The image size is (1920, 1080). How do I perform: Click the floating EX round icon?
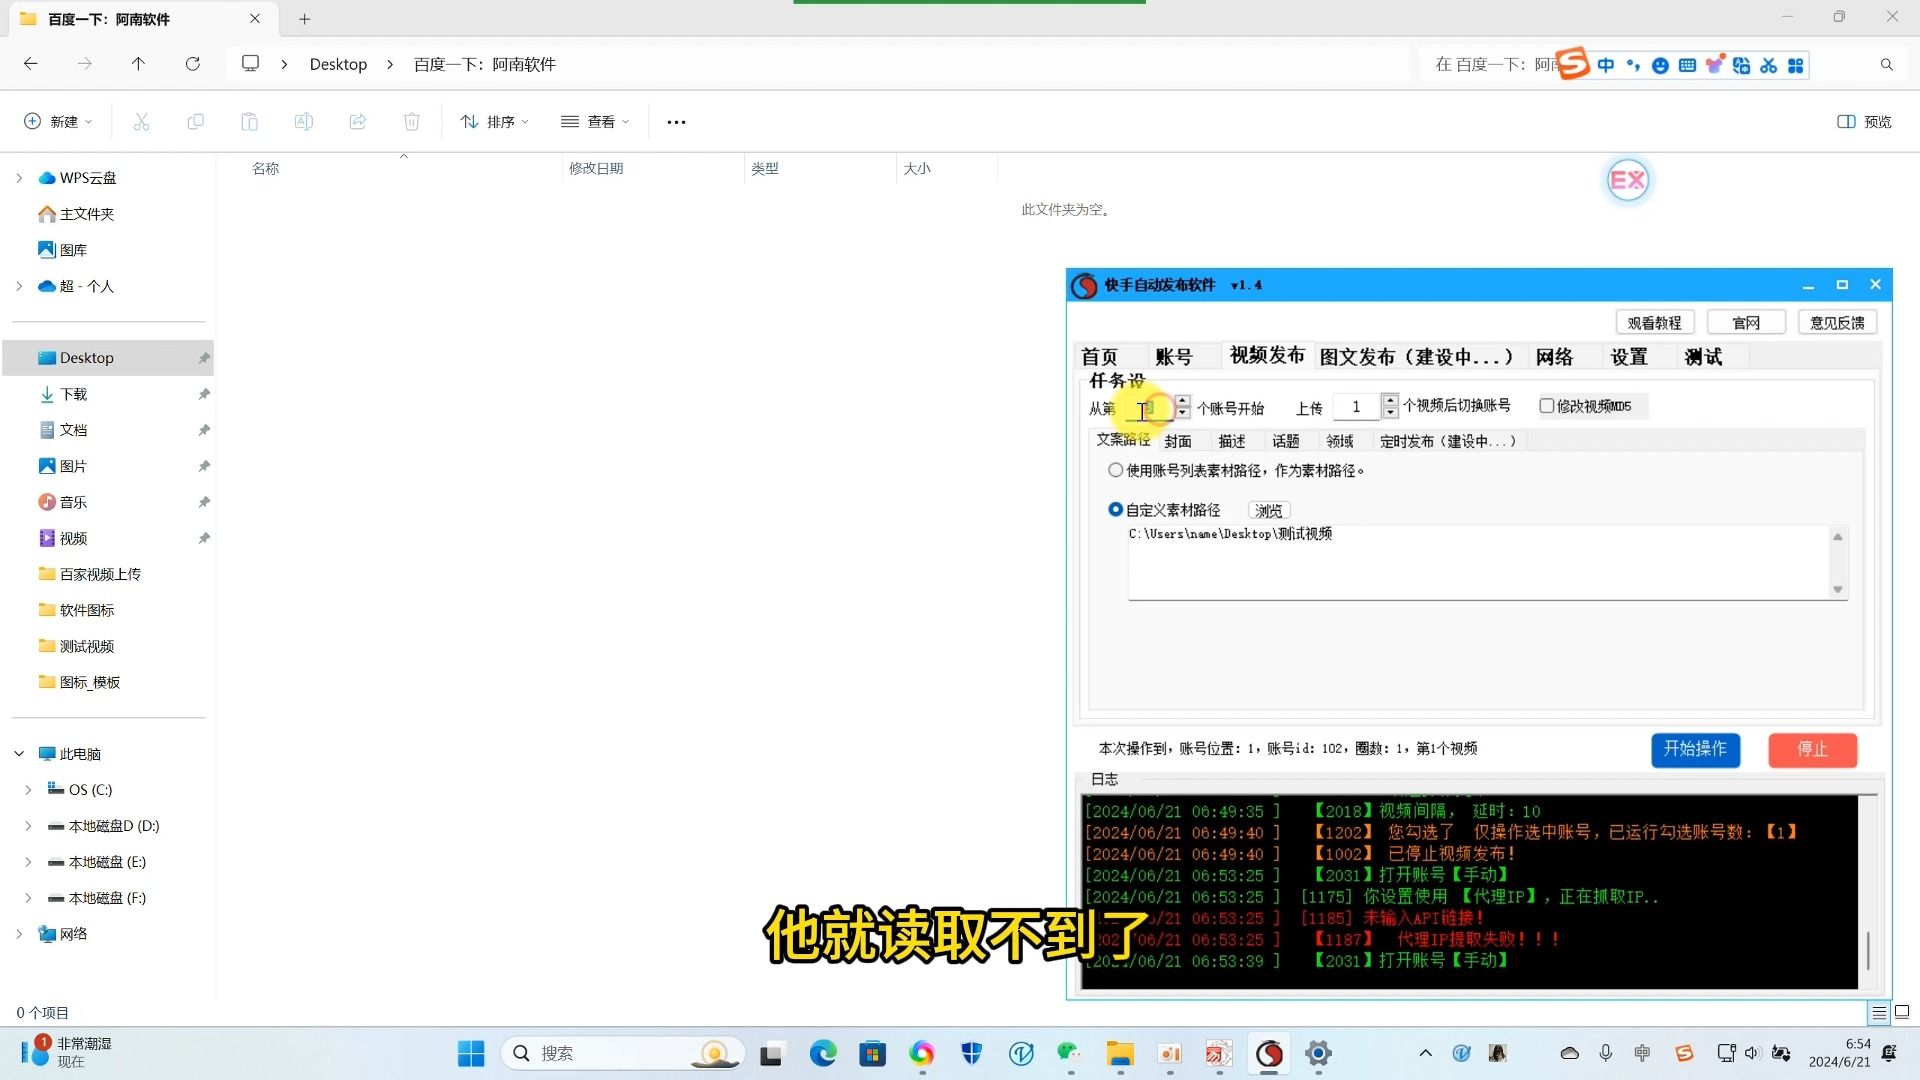tap(1627, 180)
